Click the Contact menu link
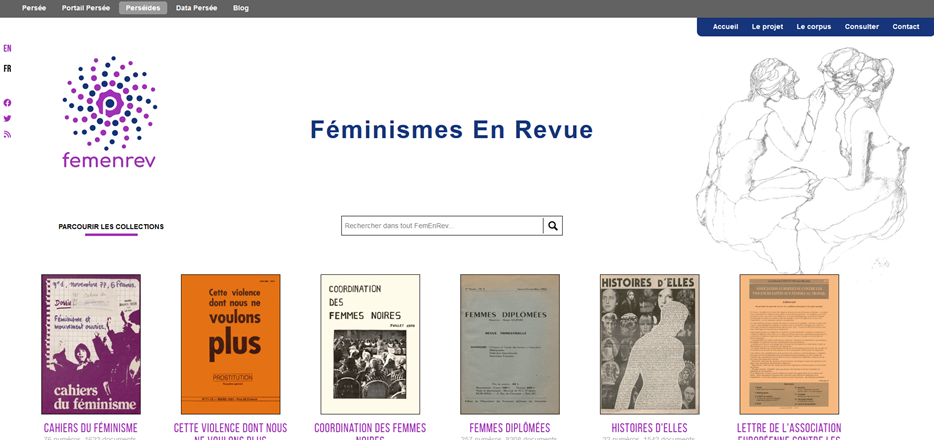934x440 pixels. click(905, 27)
